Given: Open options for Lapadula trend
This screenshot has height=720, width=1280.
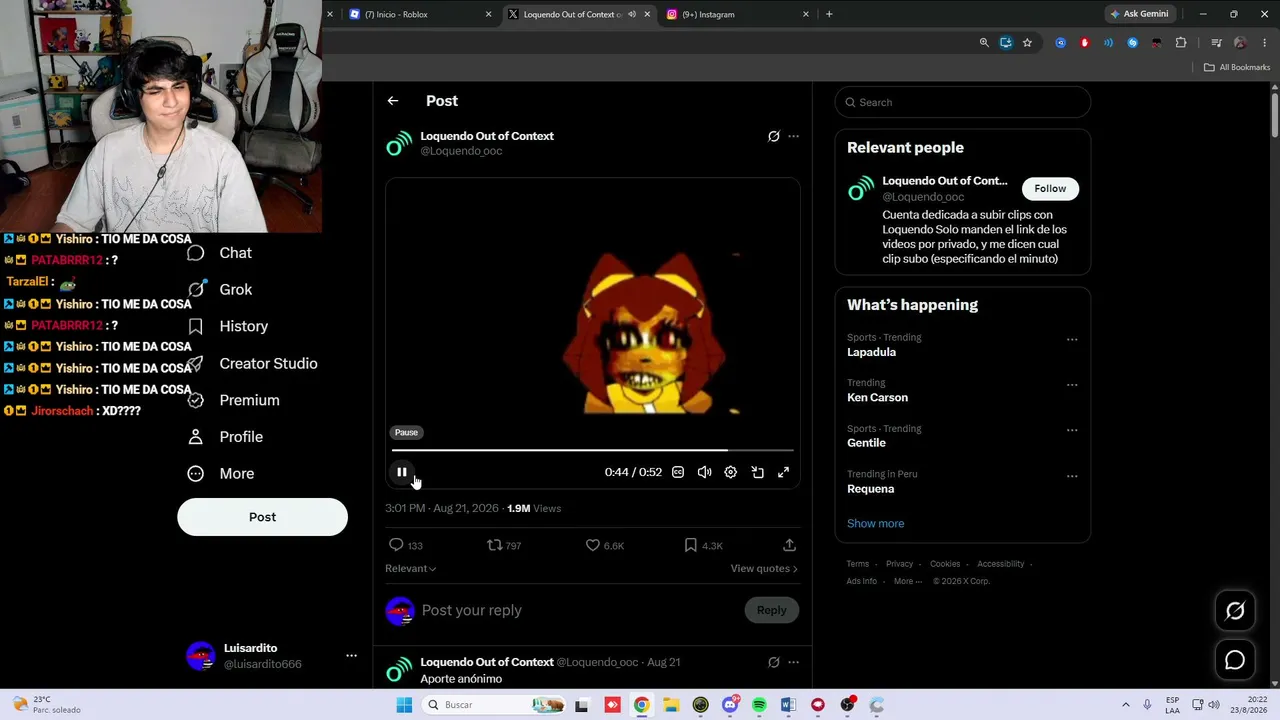Looking at the screenshot, I should click(1072, 339).
